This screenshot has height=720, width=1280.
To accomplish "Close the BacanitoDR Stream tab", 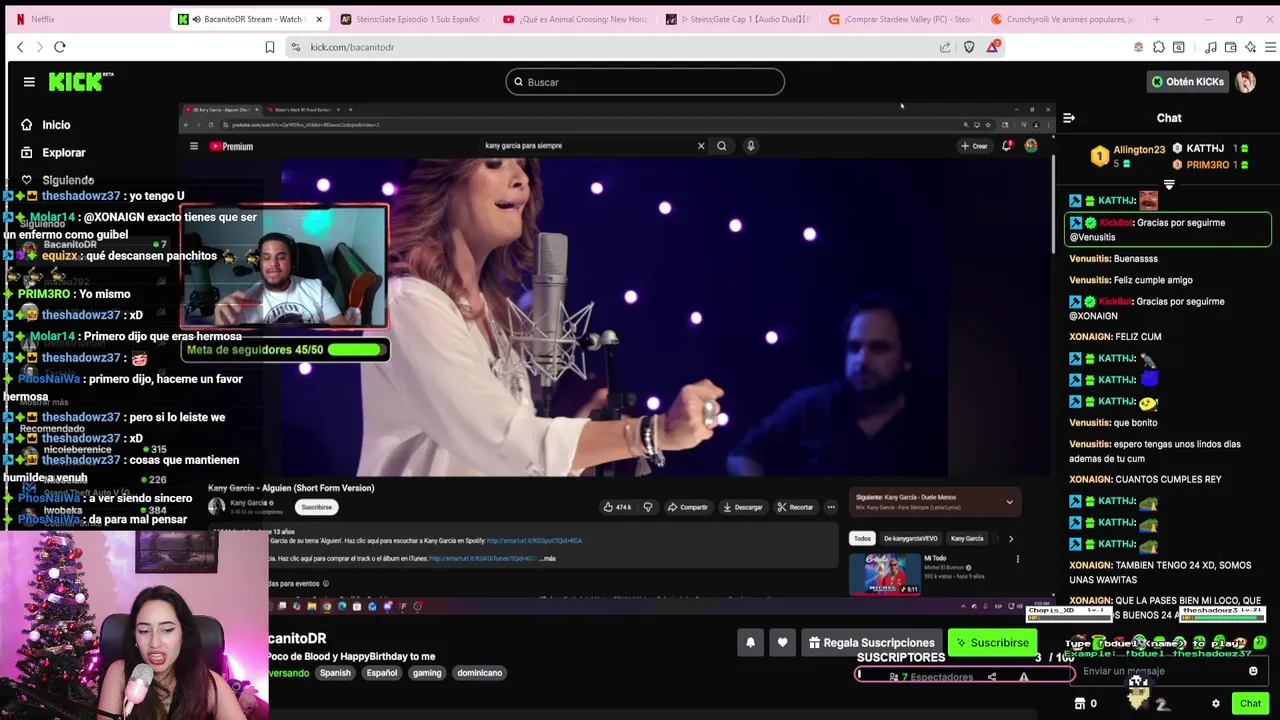I will (x=319, y=19).
